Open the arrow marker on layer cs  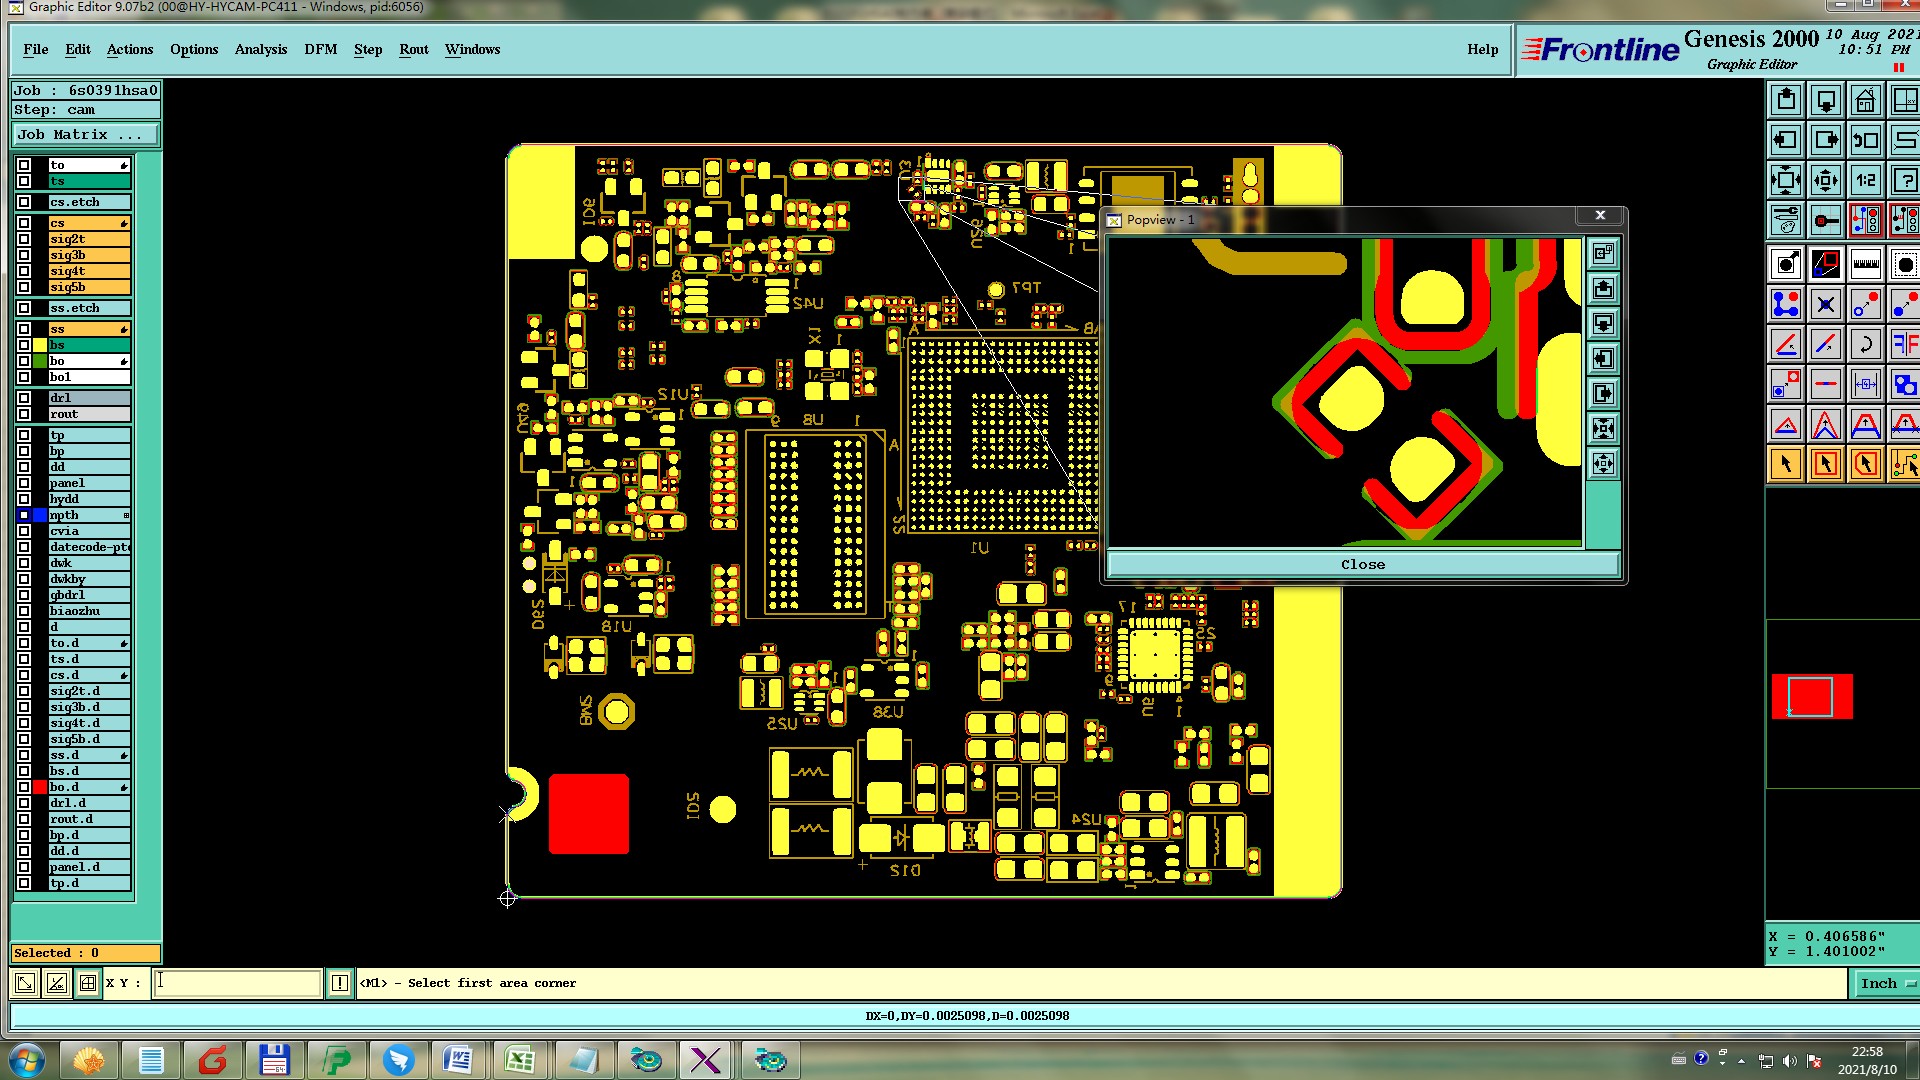coord(124,224)
